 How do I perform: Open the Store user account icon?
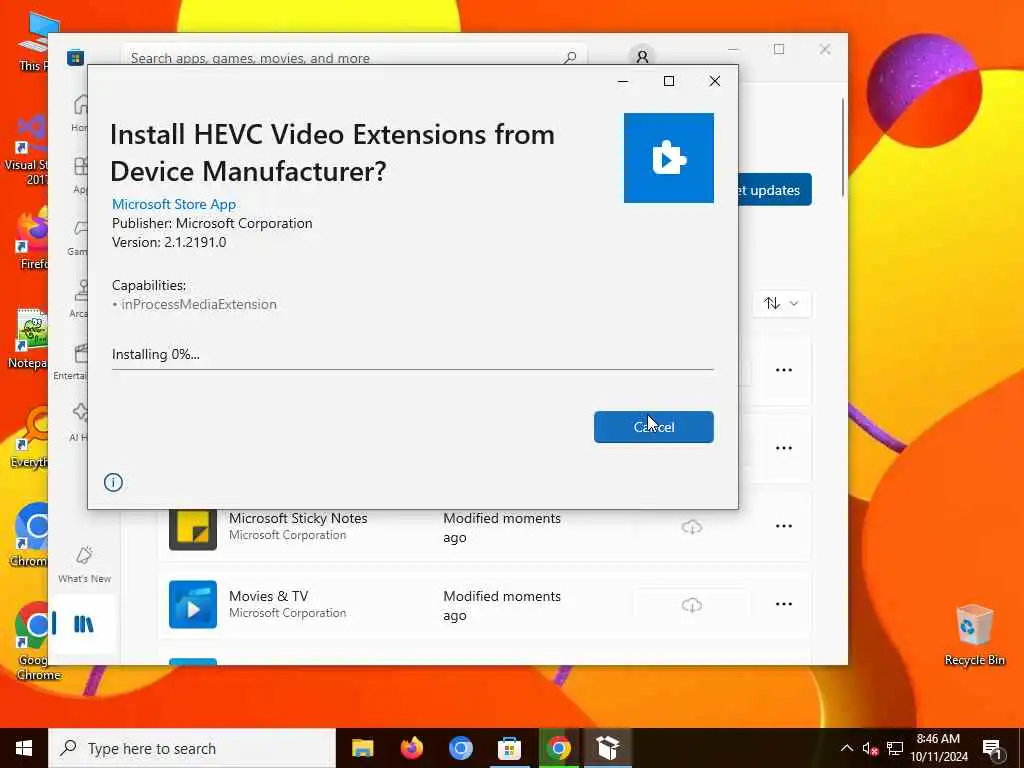642,57
